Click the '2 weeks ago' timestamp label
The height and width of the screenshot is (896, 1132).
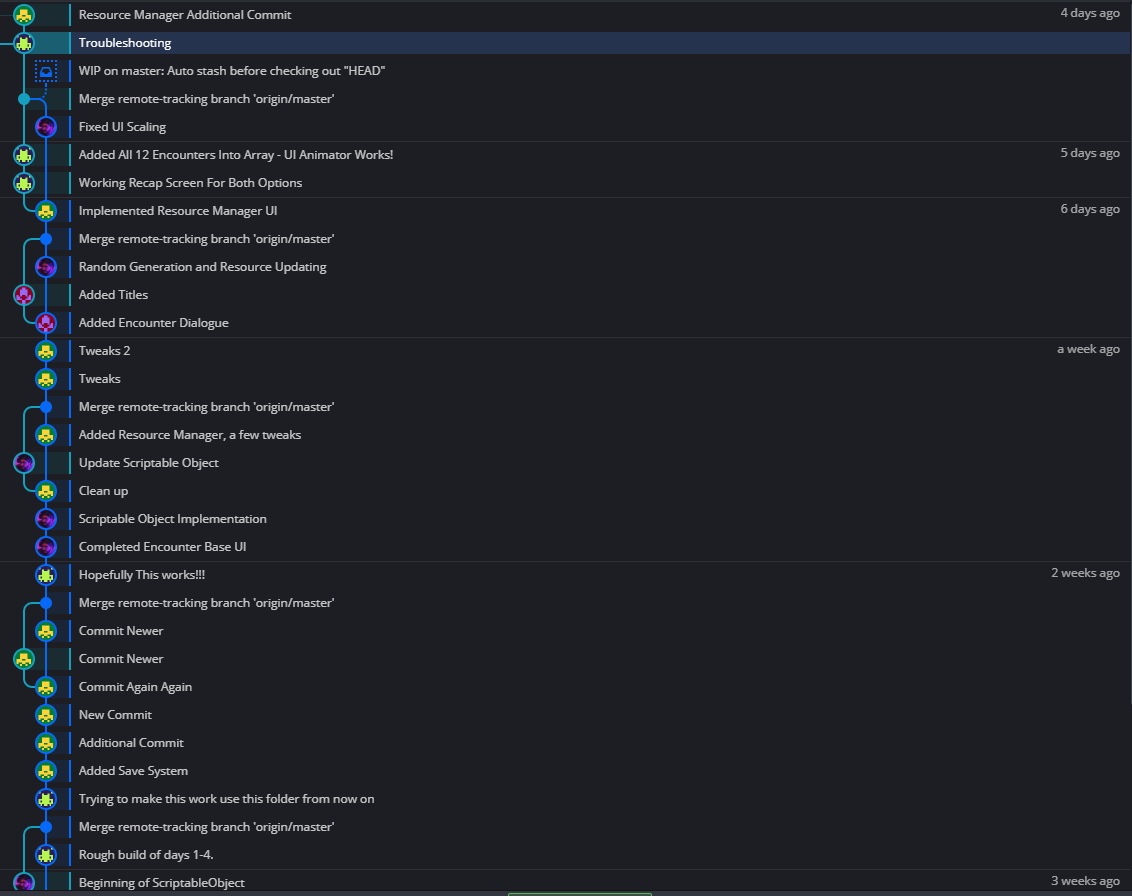point(1085,573)
